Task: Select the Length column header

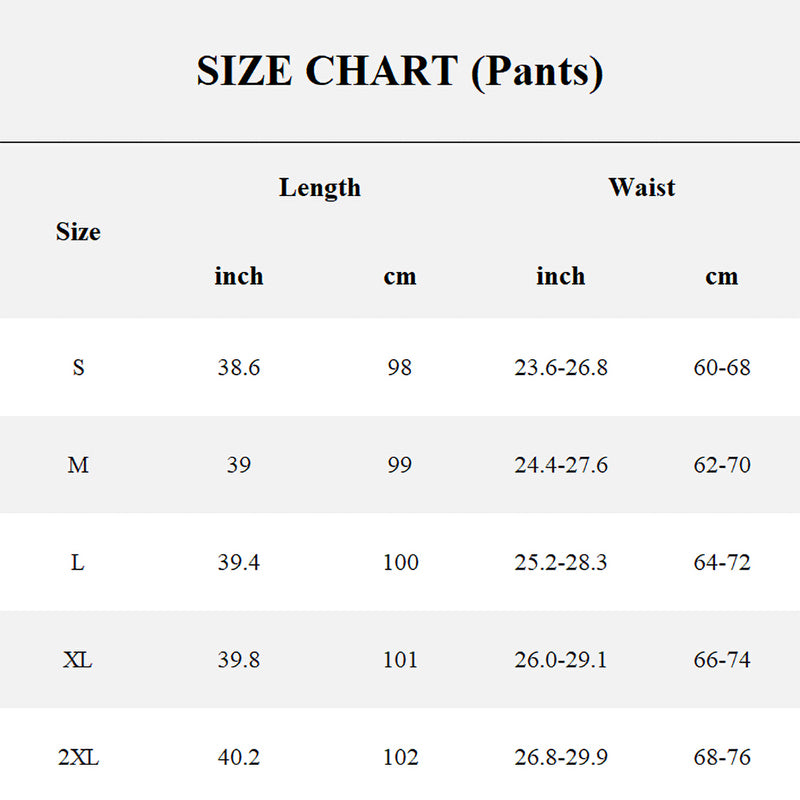Action: (x=319, y=187)
